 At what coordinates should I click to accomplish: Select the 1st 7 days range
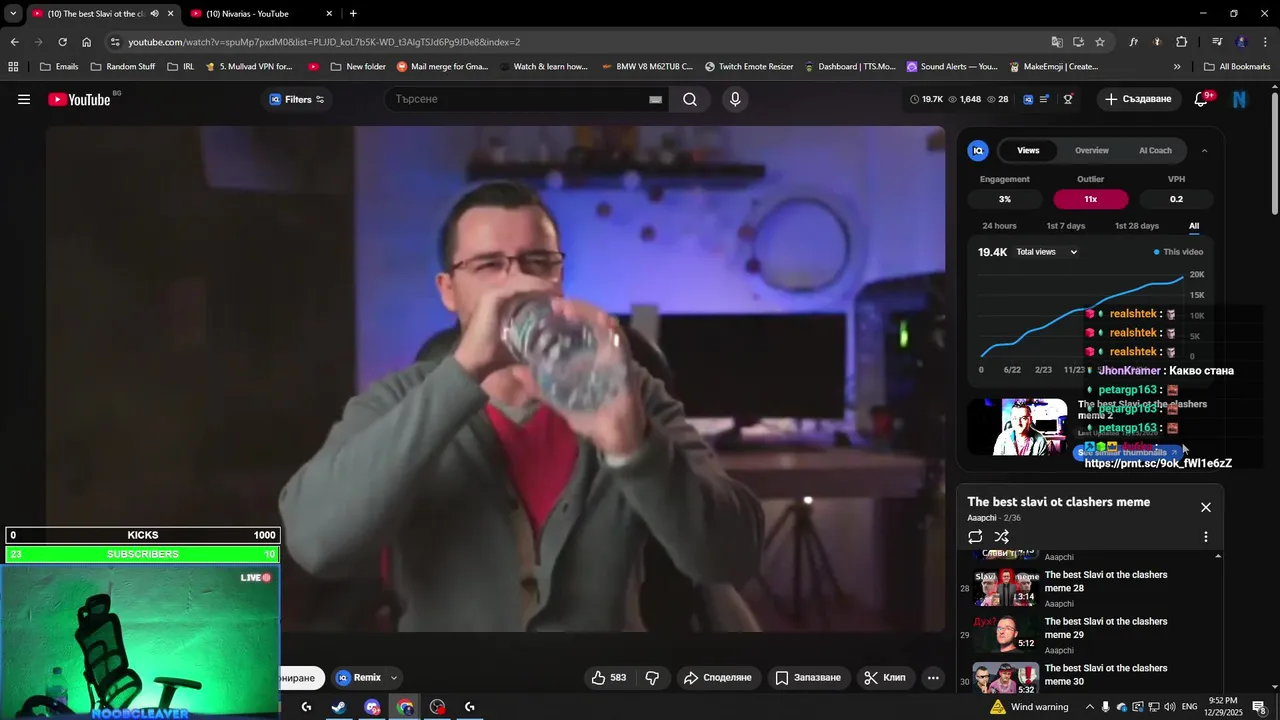(x=1065, y=226)
